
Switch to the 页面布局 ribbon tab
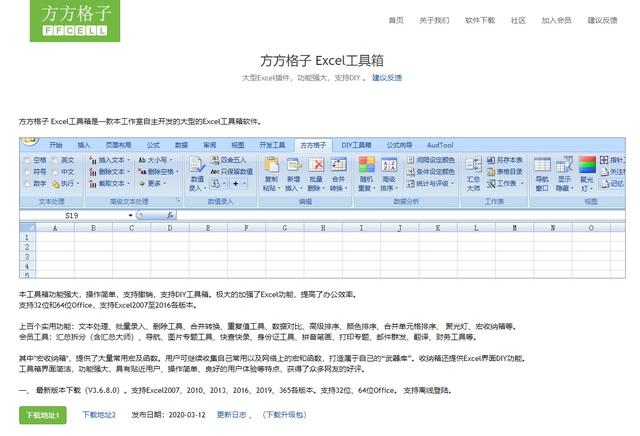tap(118, 145)
